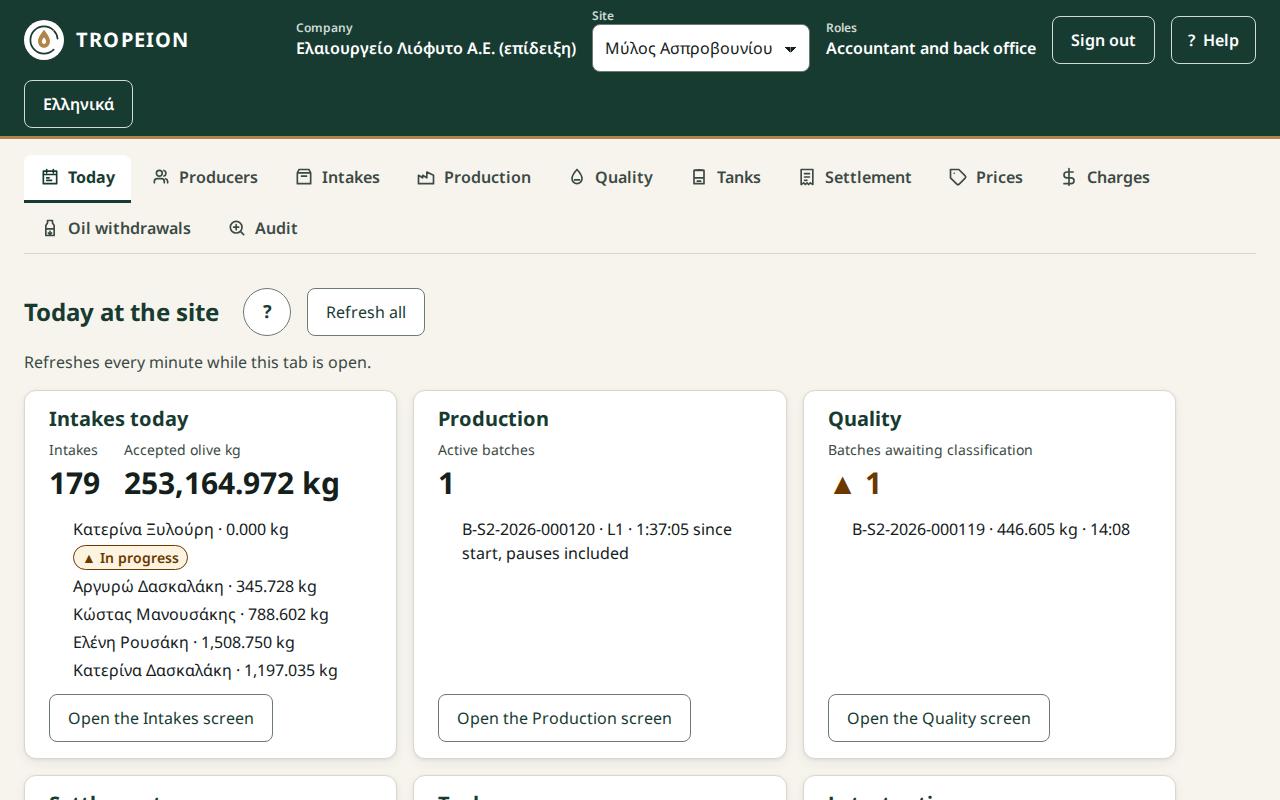Screen dimensions: 1280x800
Task: Click the In progress status badge
Action: click(x=130, y=558)
